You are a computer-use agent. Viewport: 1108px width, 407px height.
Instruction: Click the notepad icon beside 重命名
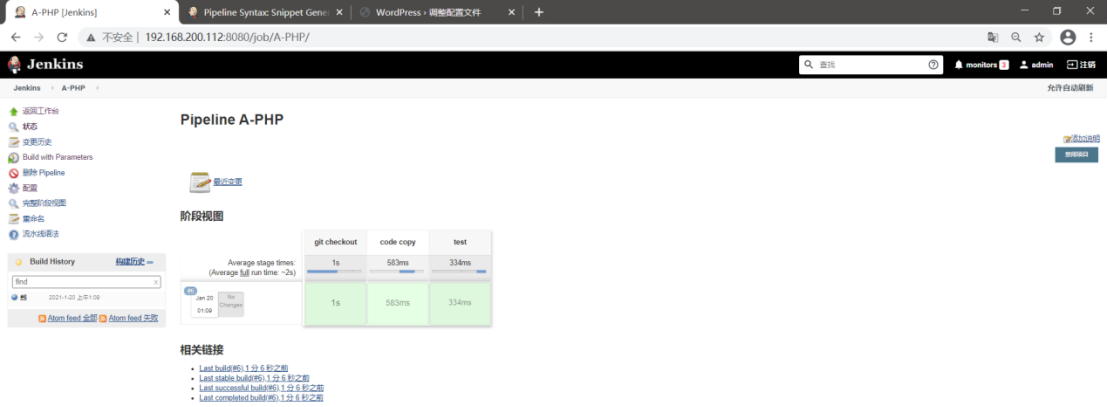[x=13, y=219]
